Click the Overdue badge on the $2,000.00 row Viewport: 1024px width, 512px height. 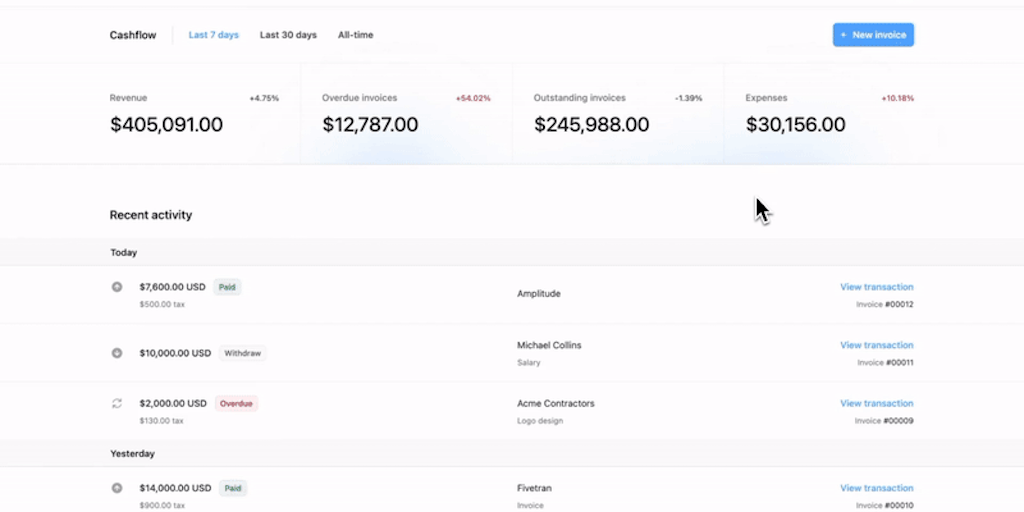236,404
